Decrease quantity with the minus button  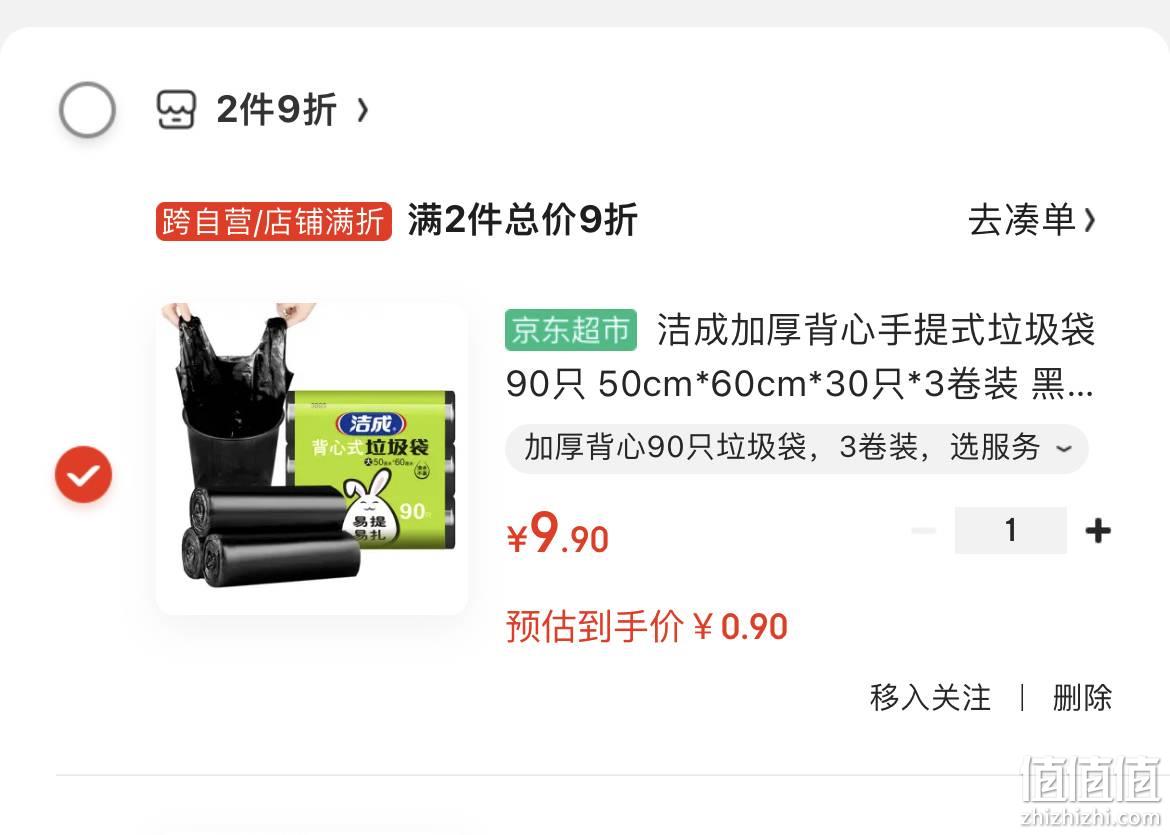pyautogui.click(x=923, y=531)
